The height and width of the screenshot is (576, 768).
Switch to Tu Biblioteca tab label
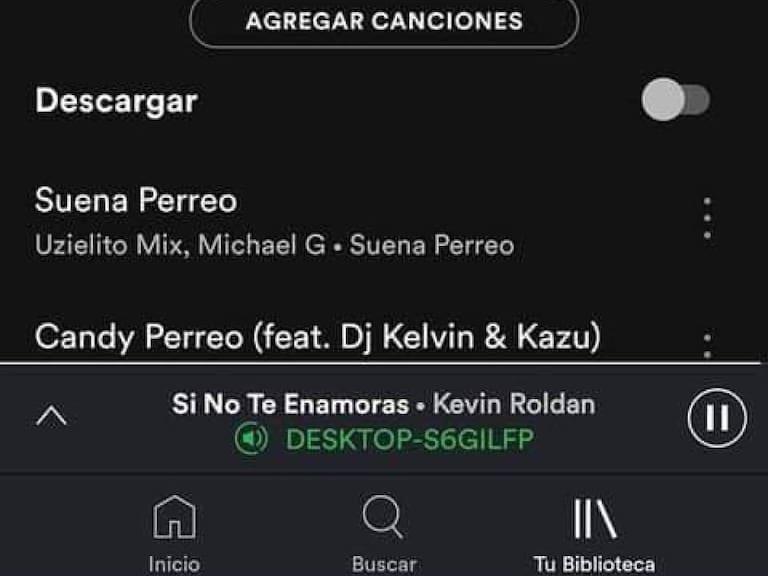point(594,564)
